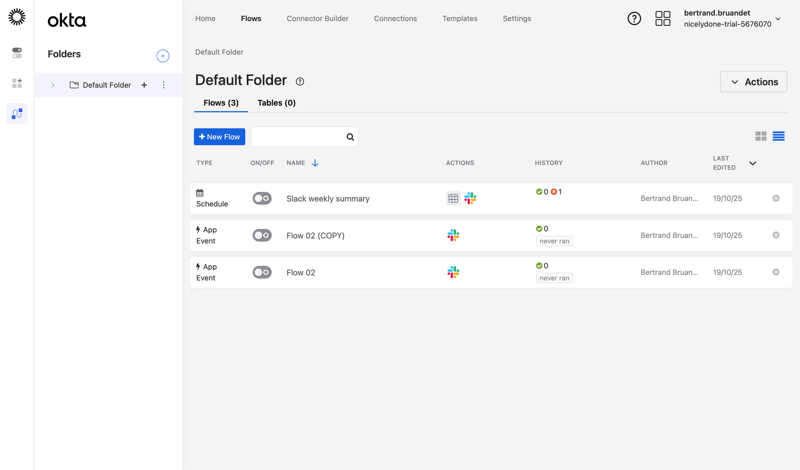The width and height of the screenshot is (800, 470).
Task: Open the apps grid-plus icon in left rail
Action: (x=17, y=83)
